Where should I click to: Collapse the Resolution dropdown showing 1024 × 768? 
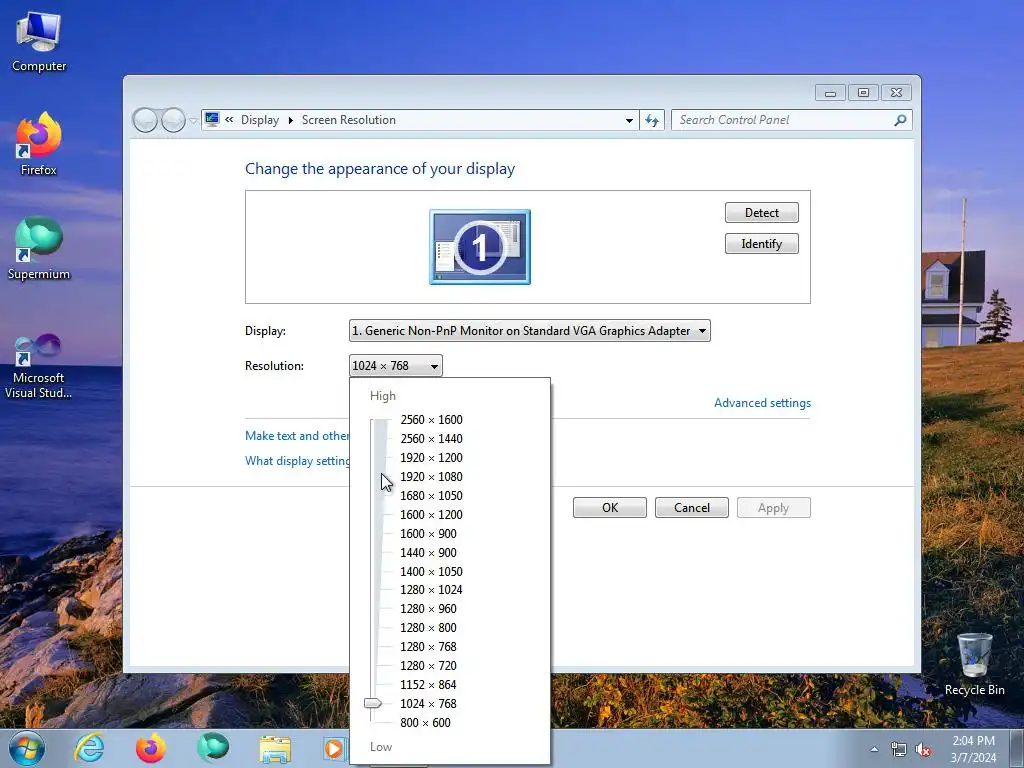coord(396,366)
